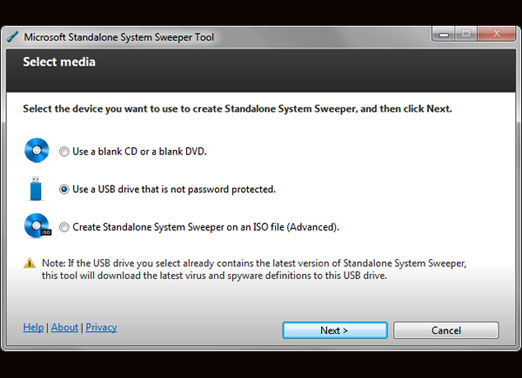Click the "Use a blank CD or a blank DVD" label

tap(140, 152)
